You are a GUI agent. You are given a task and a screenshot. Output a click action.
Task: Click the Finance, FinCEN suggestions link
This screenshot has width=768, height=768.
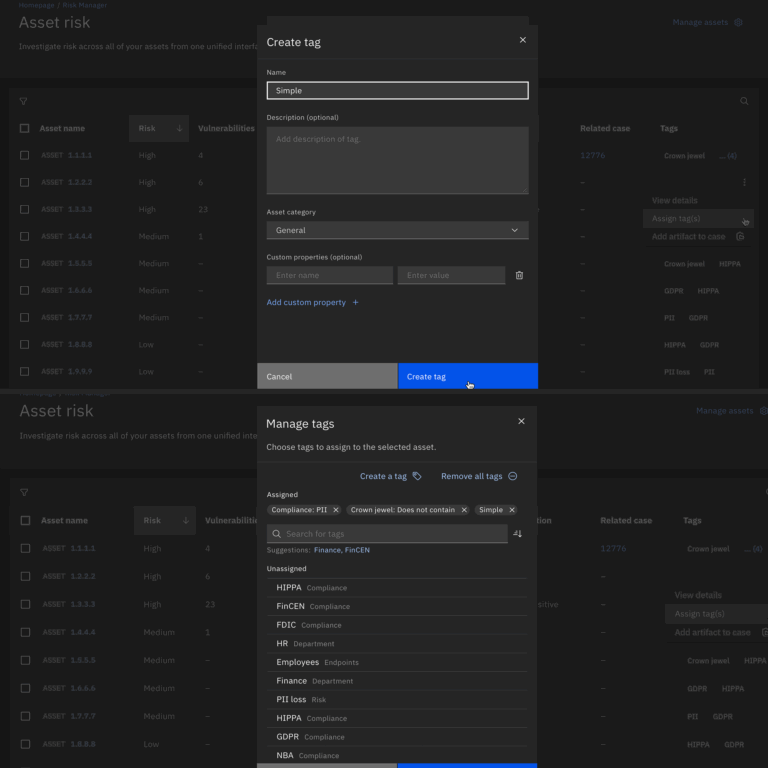pyautogui.click(x=342, y=550)
